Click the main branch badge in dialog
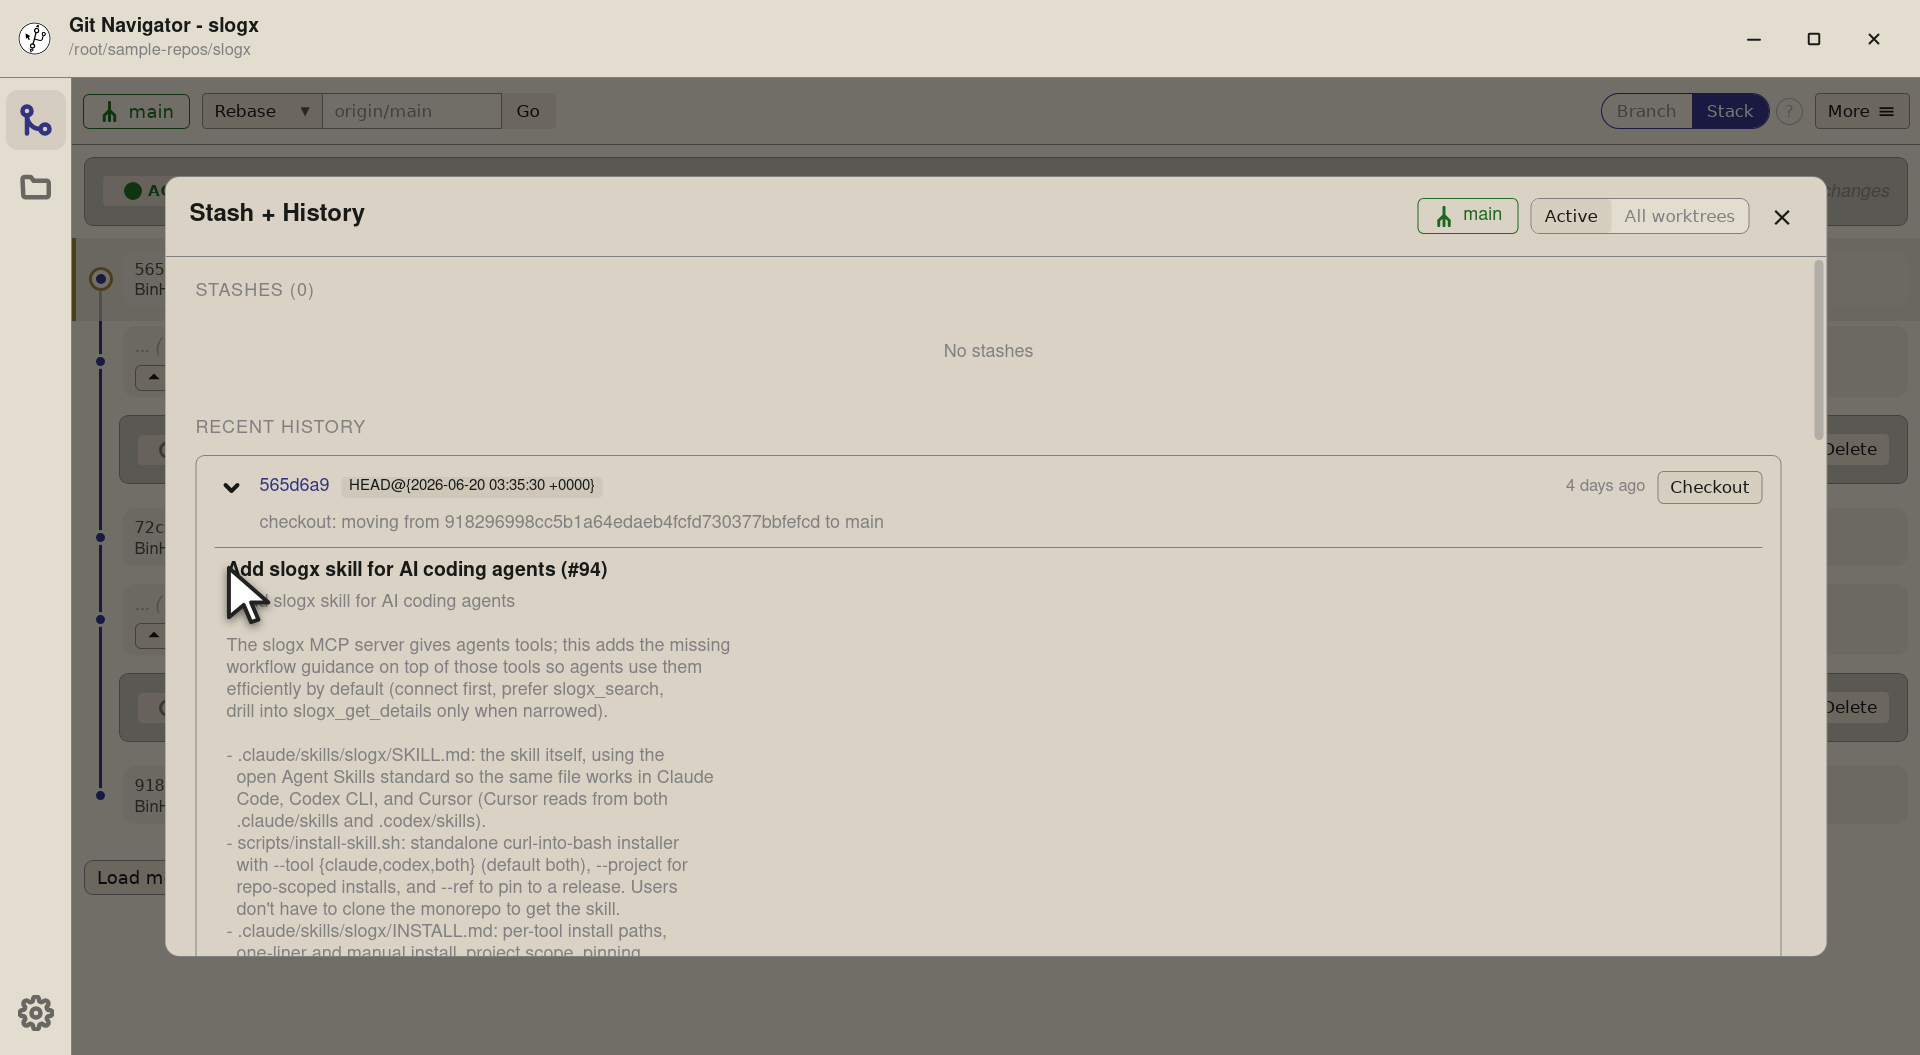Viewport: 1920px width, 1055px height. [1467, 216]
